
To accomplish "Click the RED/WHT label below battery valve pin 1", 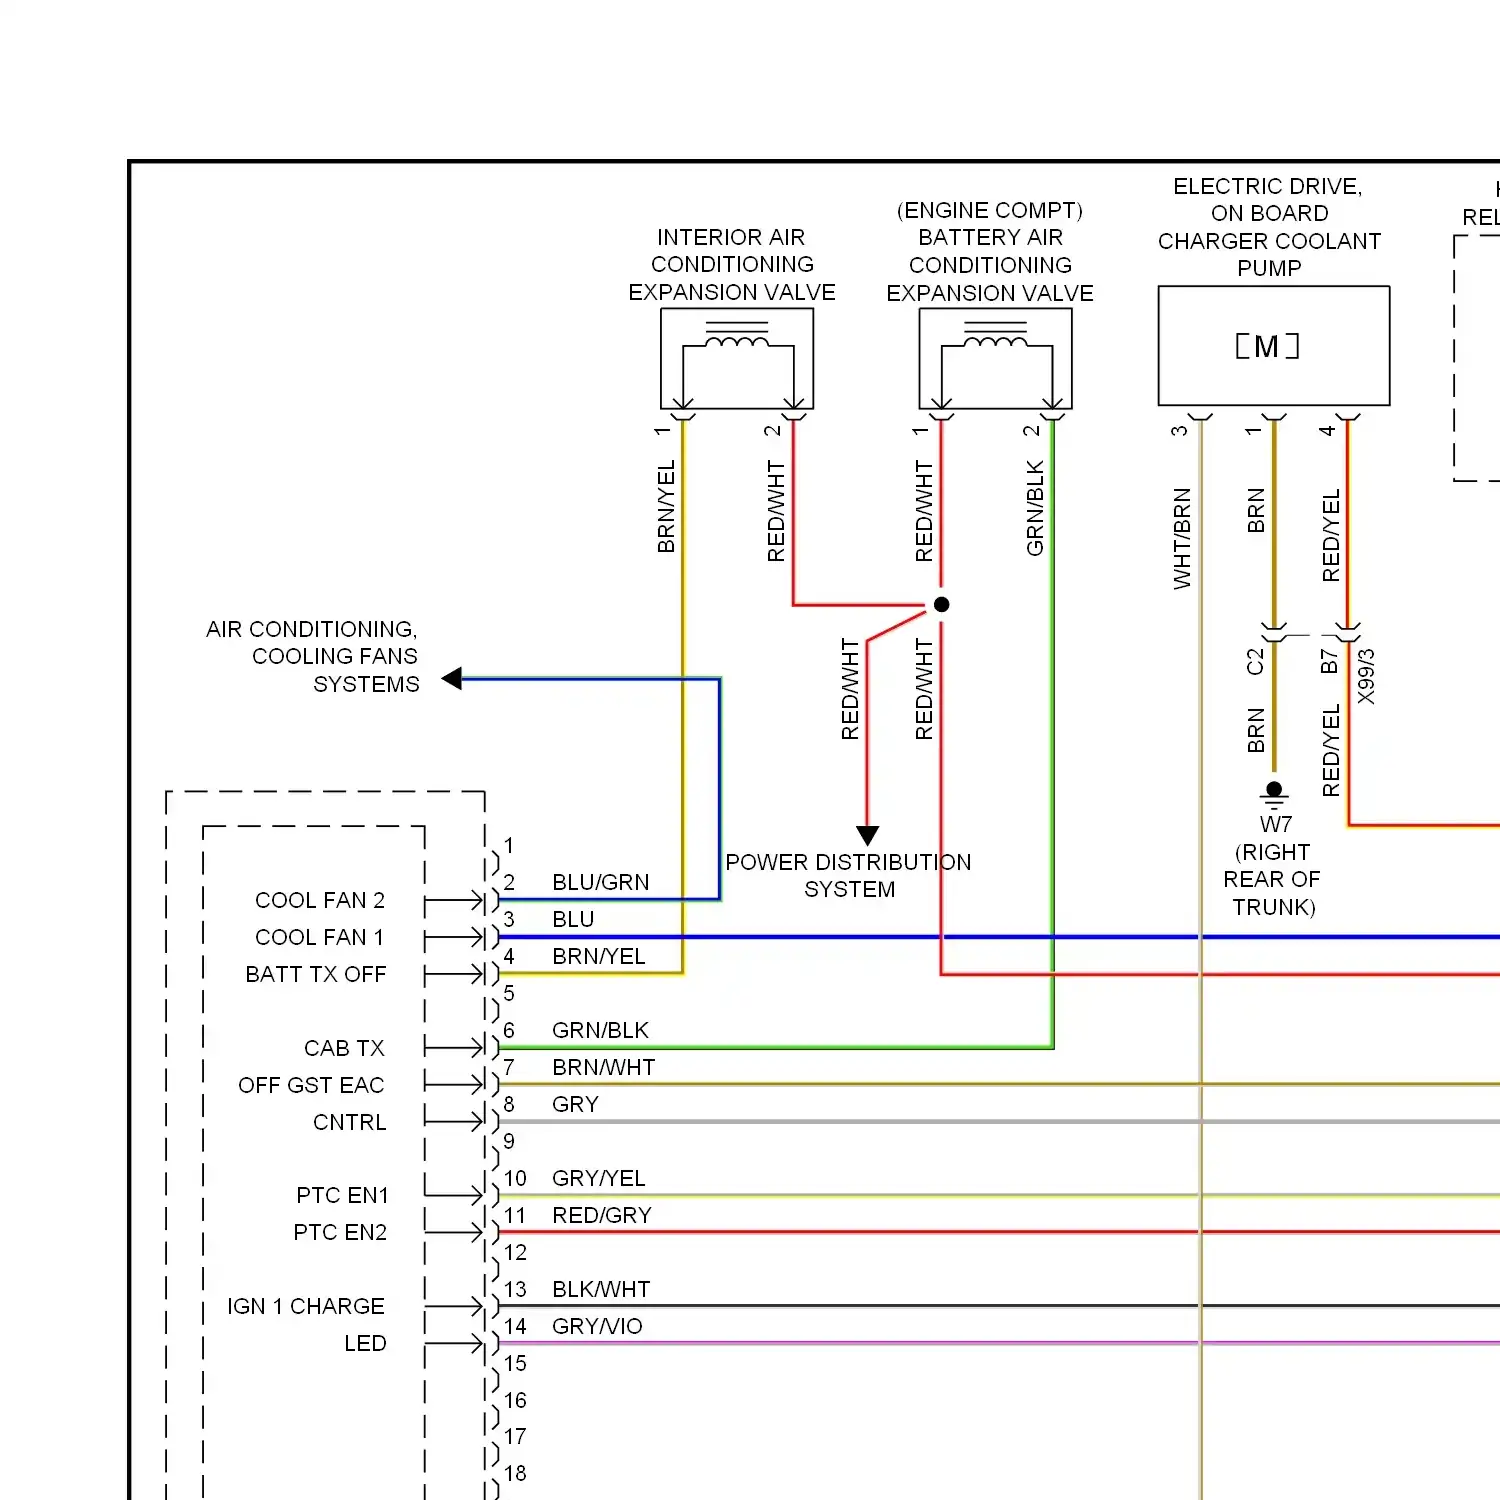I will click(925, 511).
